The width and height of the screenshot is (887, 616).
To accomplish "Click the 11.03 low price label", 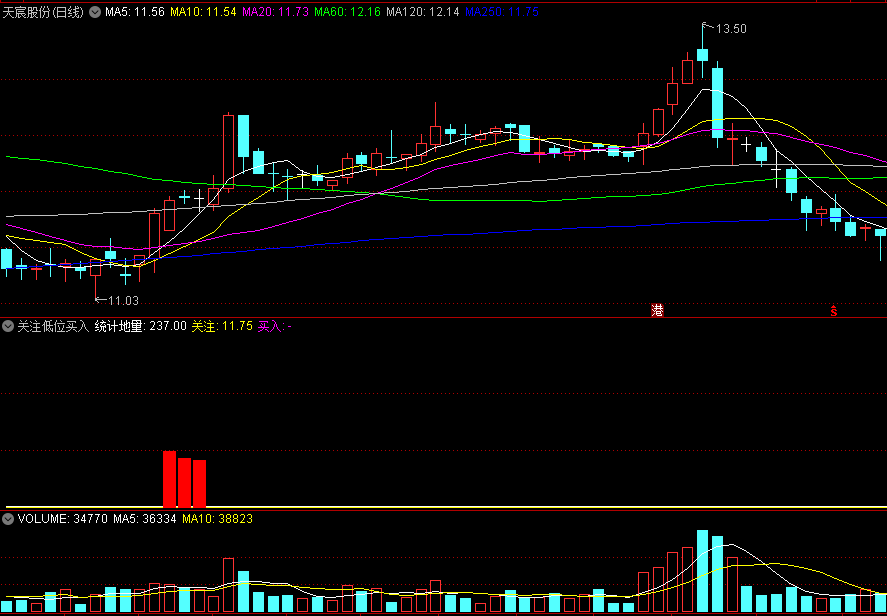I will click(123, 300).
